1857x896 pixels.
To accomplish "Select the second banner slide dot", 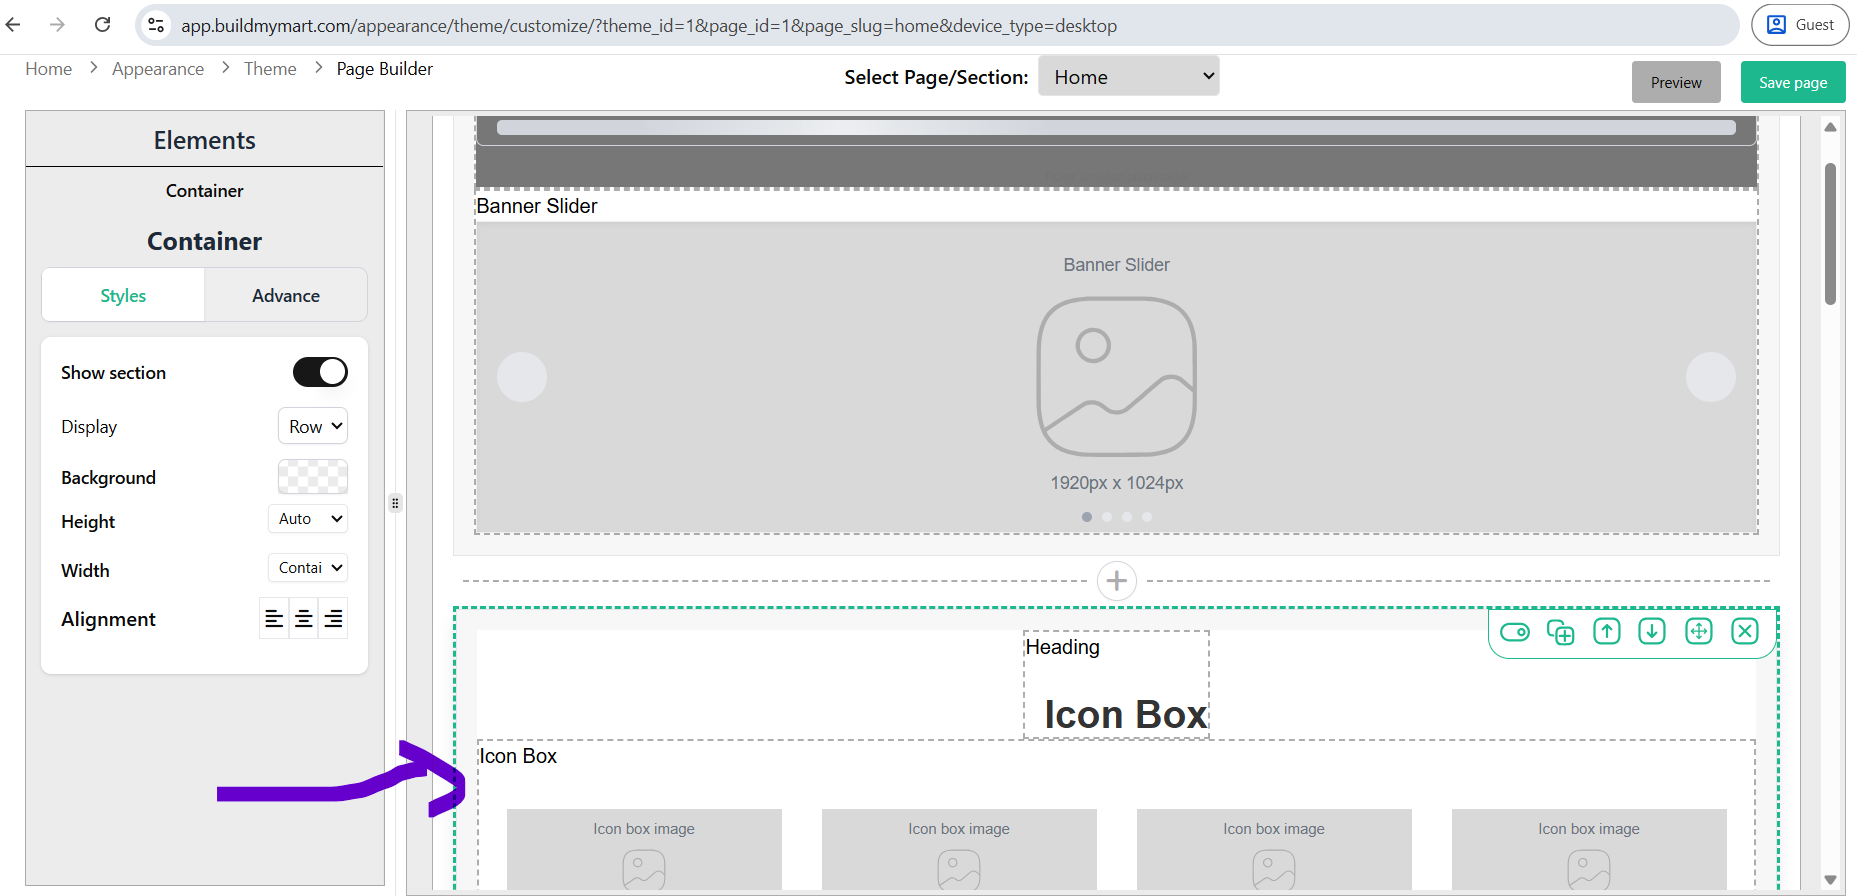I will [1107, 517].
